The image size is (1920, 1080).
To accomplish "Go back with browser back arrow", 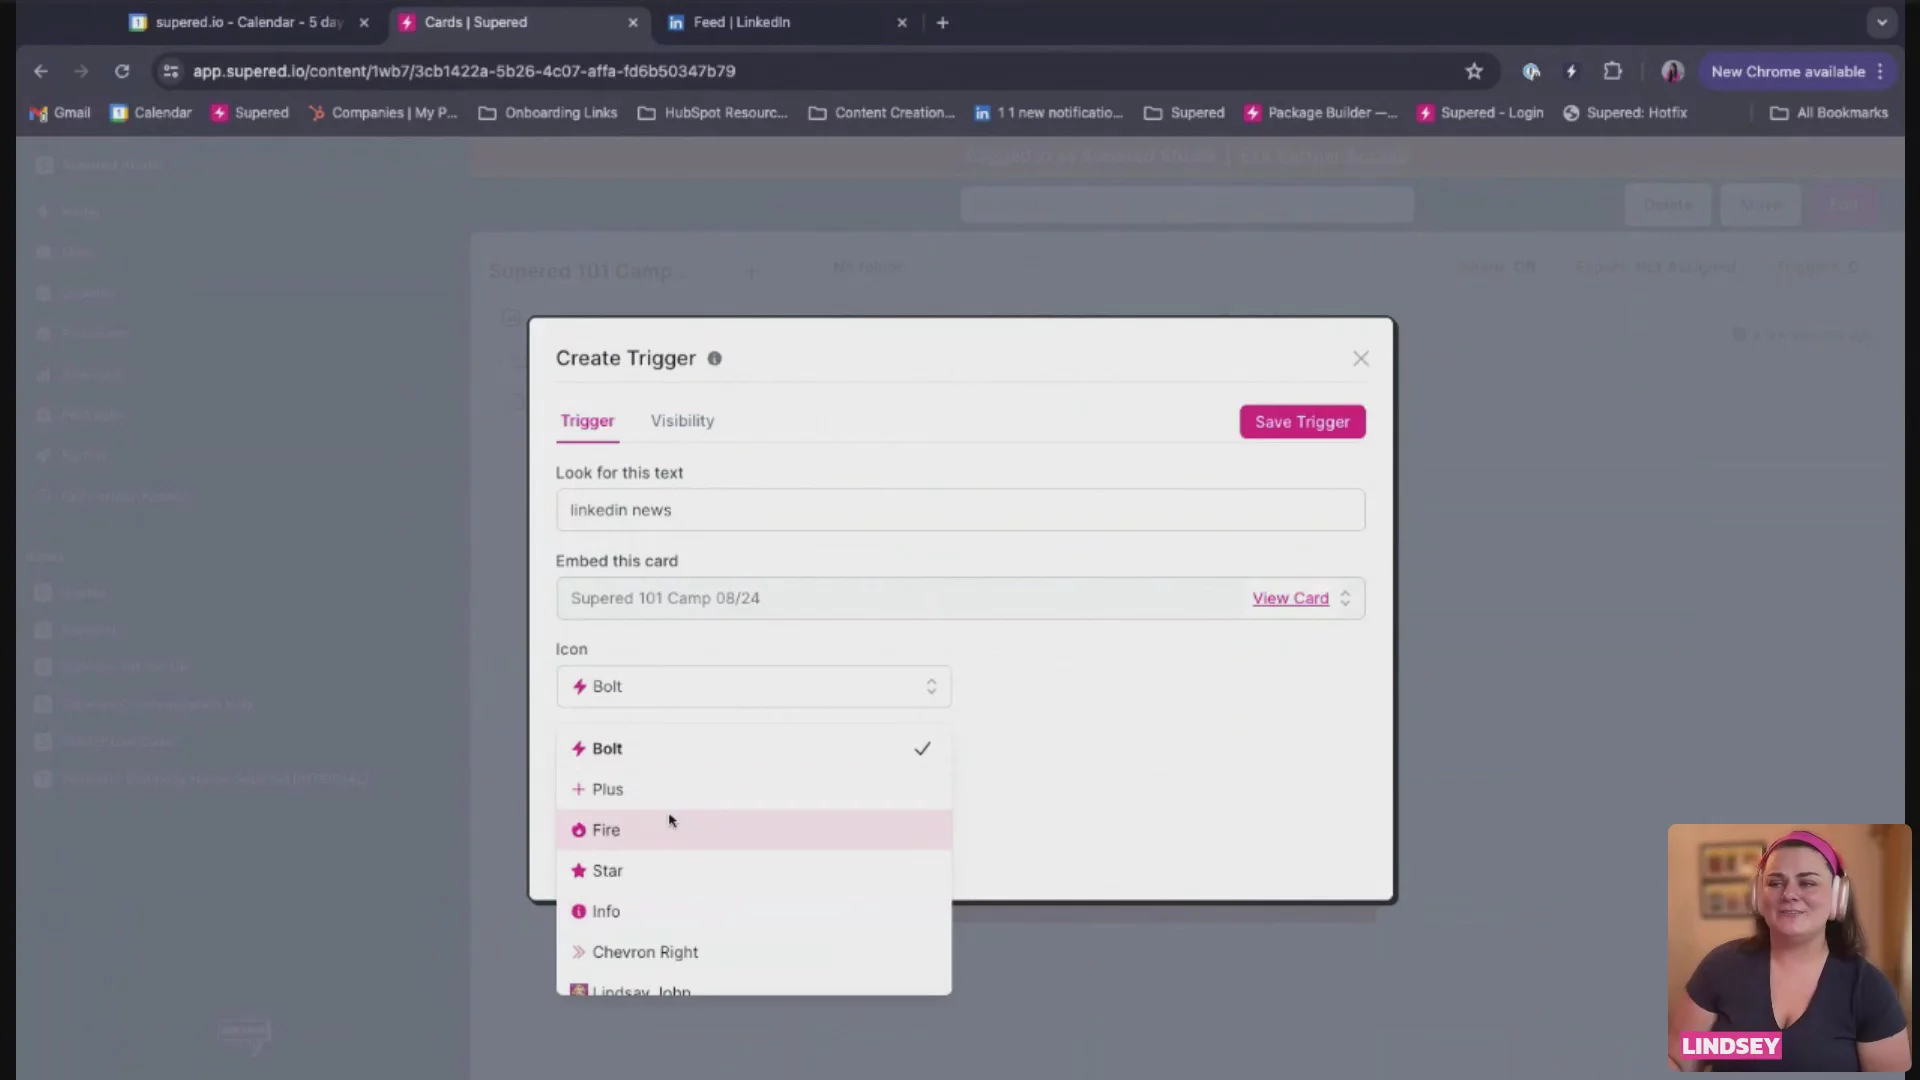I will [x=40, y=71].
